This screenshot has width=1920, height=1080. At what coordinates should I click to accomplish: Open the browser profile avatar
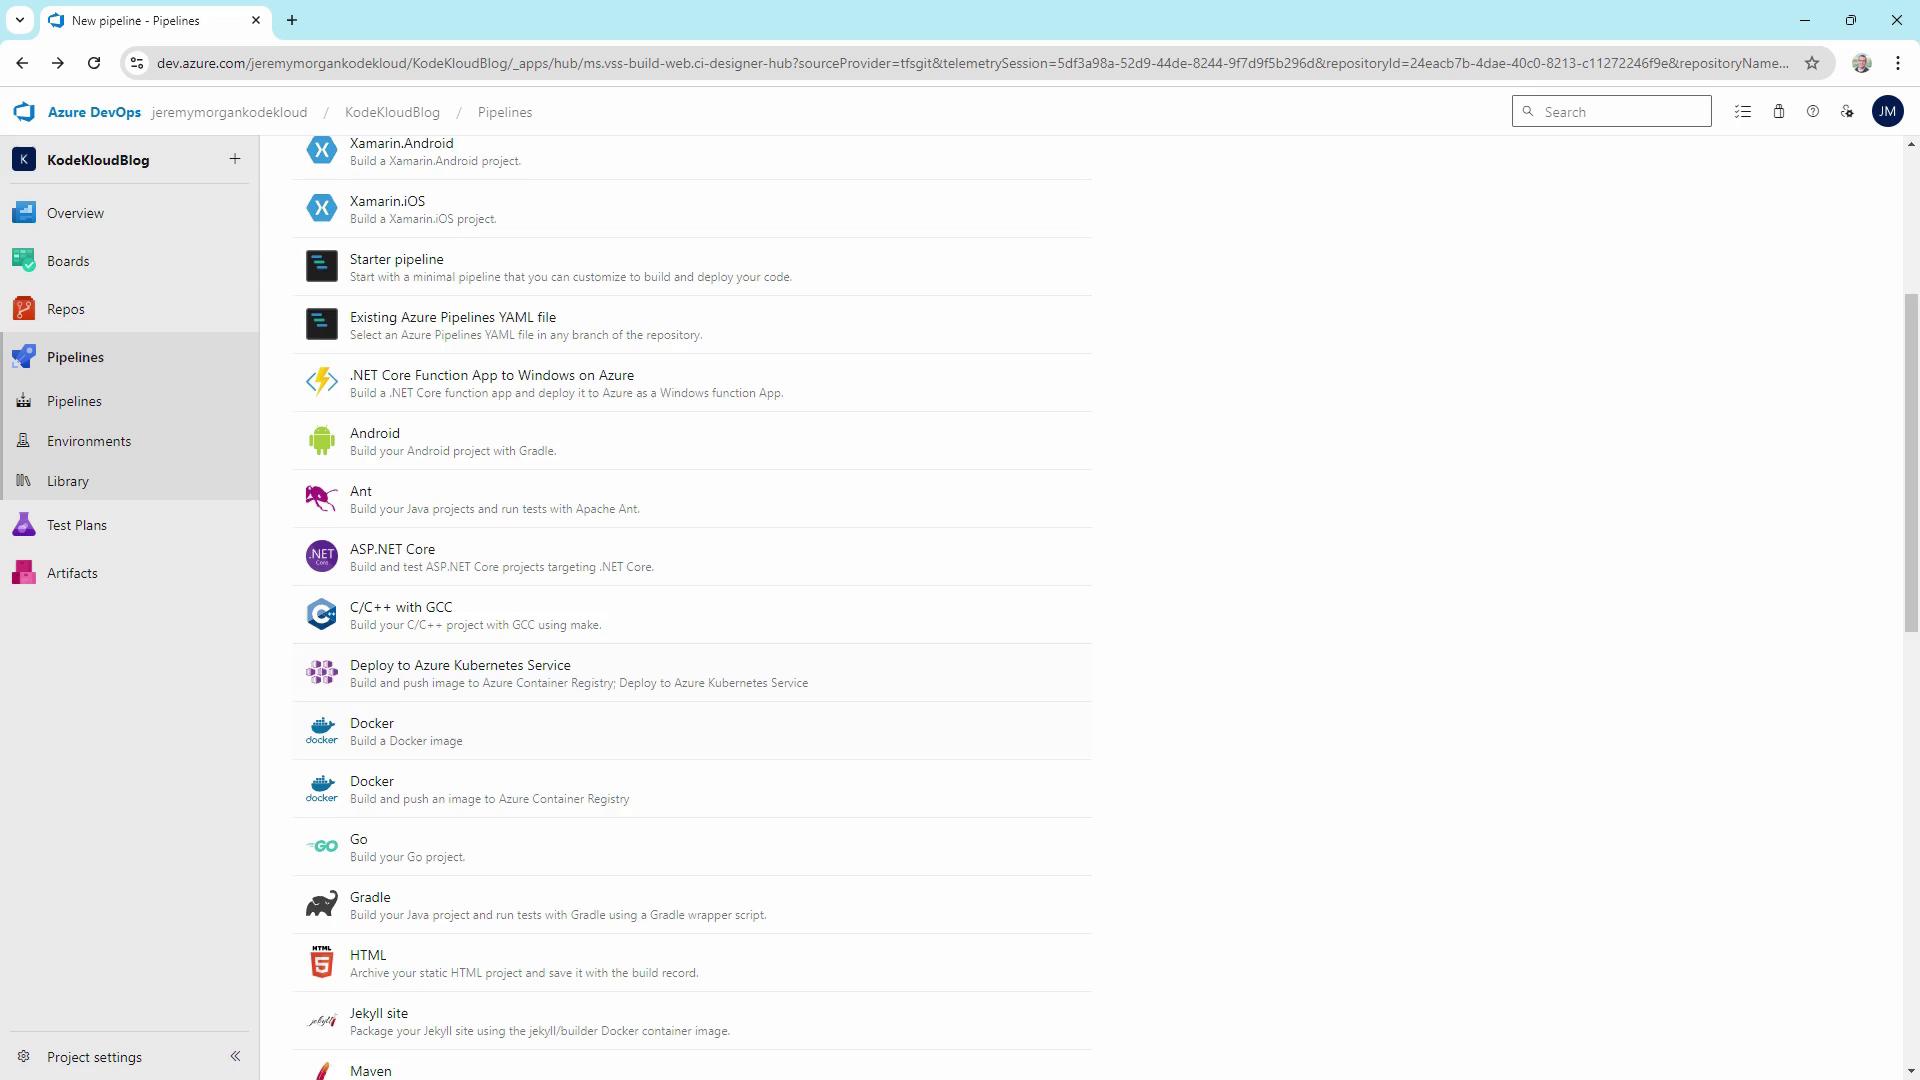(1861, 63)
